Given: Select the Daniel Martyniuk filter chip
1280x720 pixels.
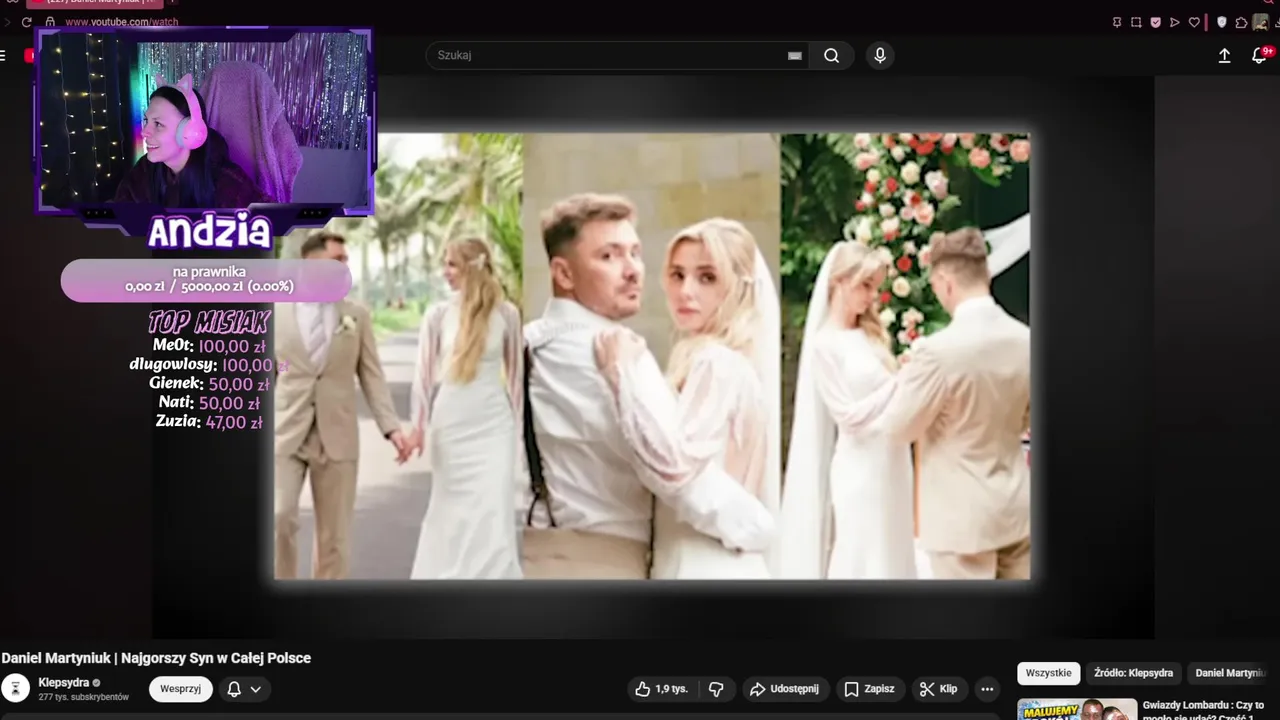Looking at the screenshot, I should point(1230,673).
